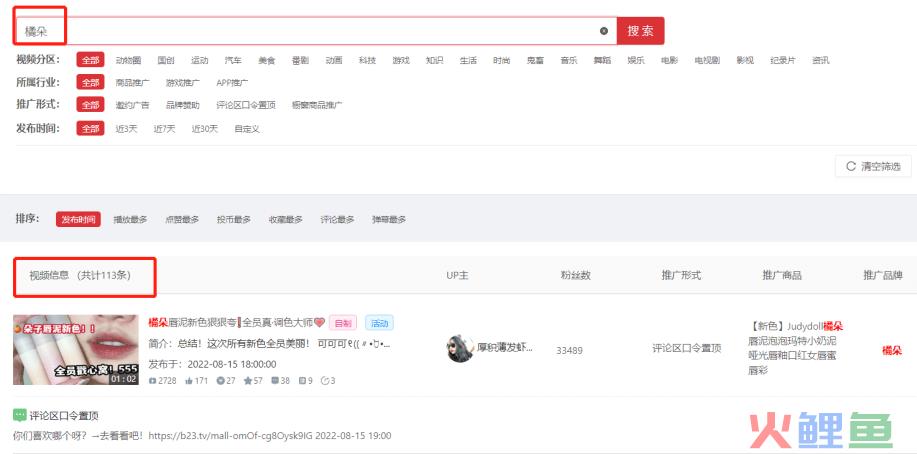Click the star favorites icon beside 57
The height and width of the screenshot is (454, 917).
[247, 381]
